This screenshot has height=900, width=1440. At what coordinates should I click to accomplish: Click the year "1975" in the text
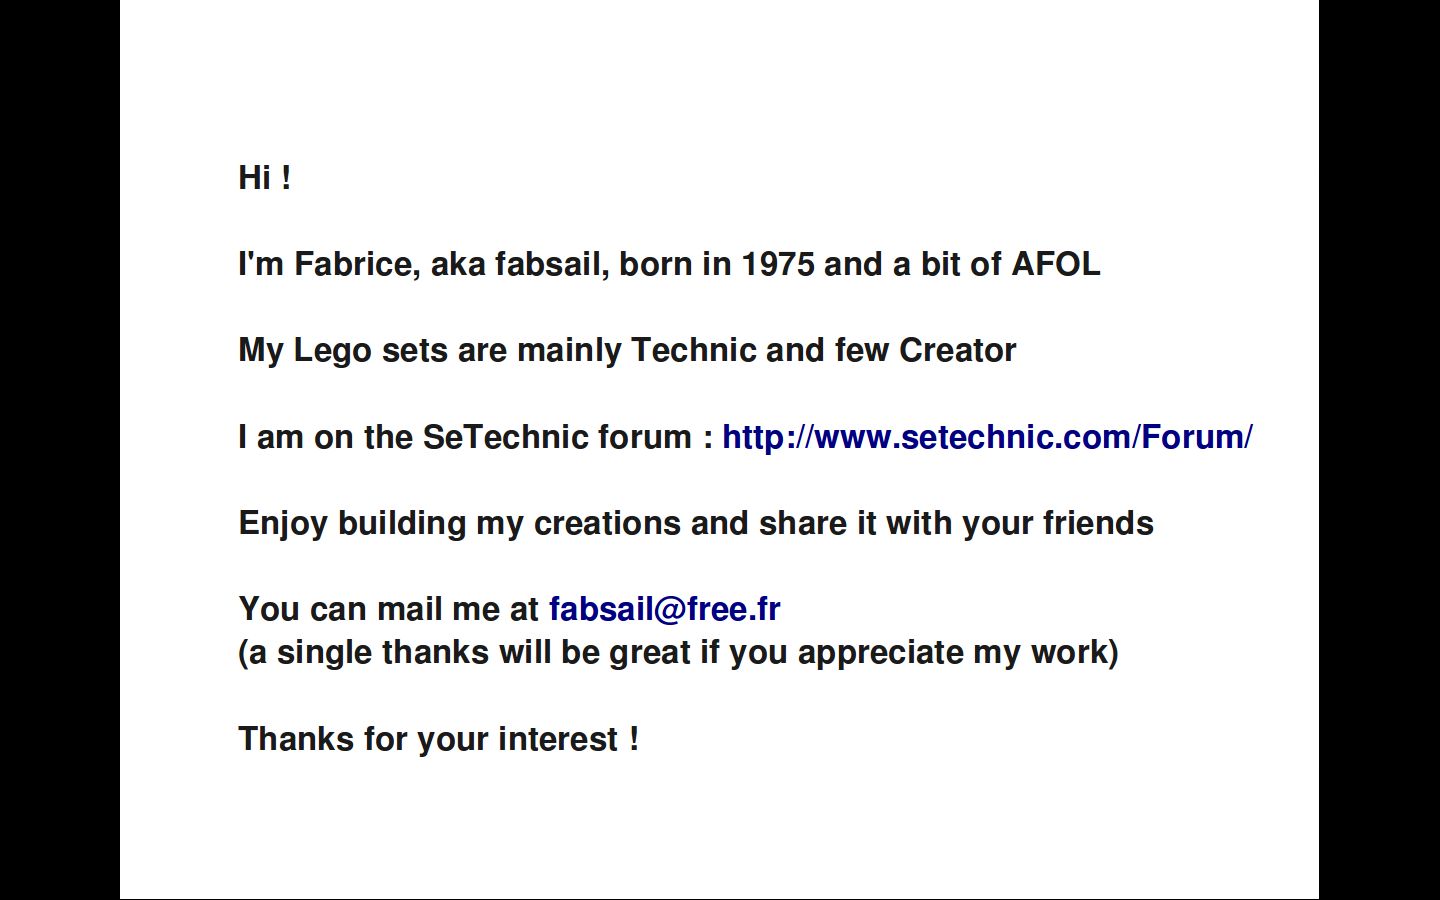[x=777, y=264]
